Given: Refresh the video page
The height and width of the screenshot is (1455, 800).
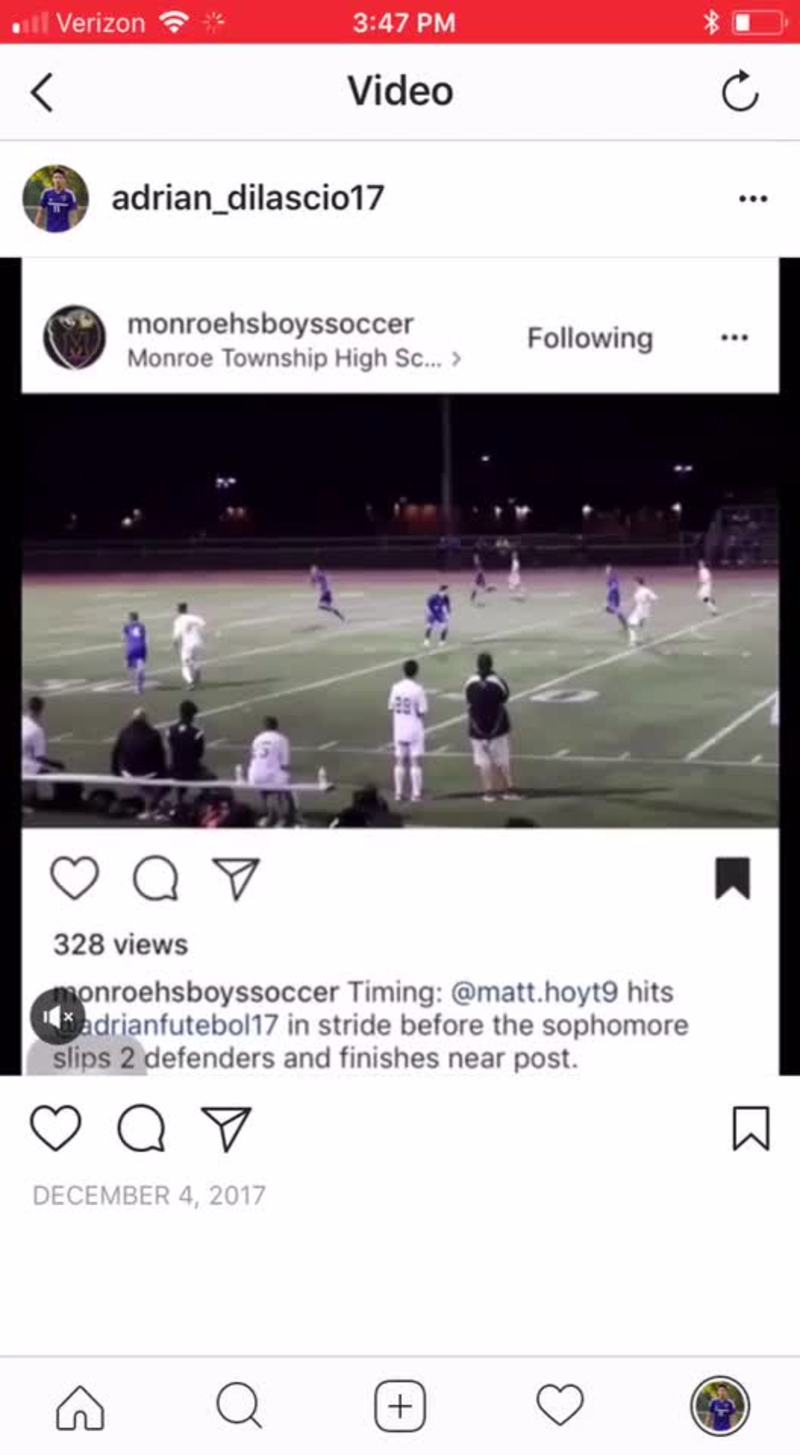Looking at the screenshot, I should (740, 92).
